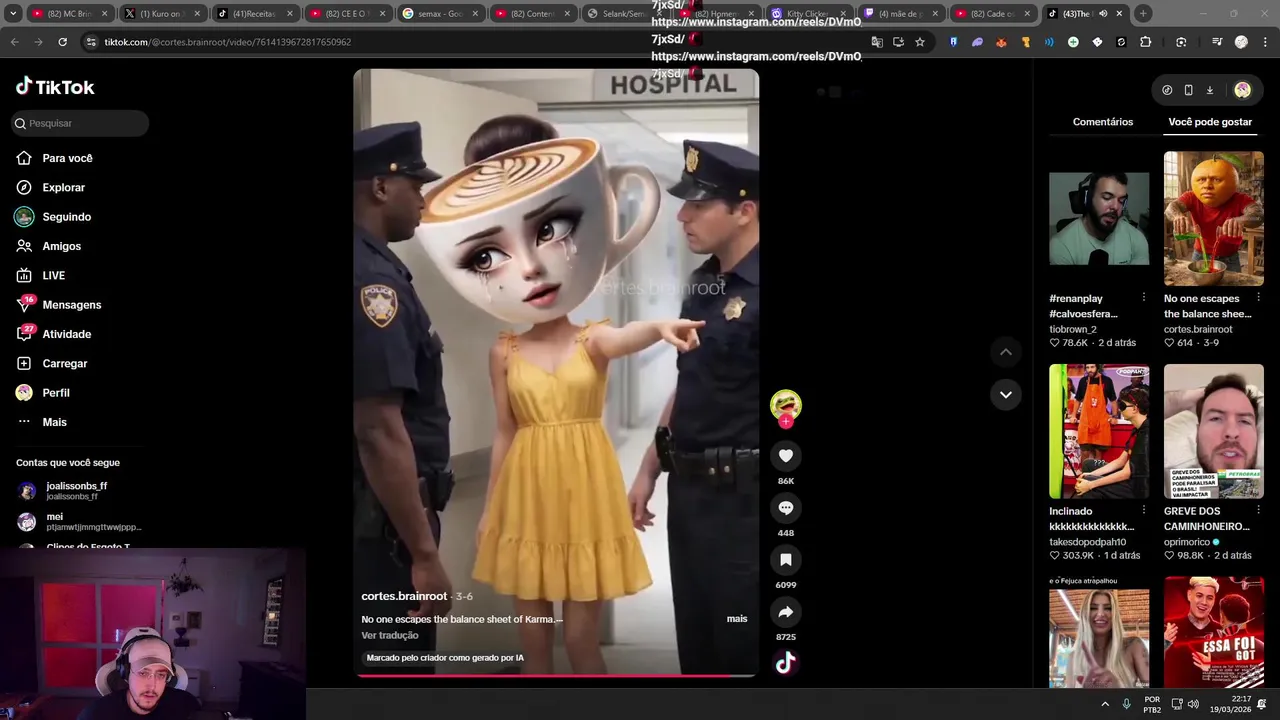The height and width of the screenshot is (720, 1280).
Task: Click the translate page icon in address bar
Action: click(877, 42)
